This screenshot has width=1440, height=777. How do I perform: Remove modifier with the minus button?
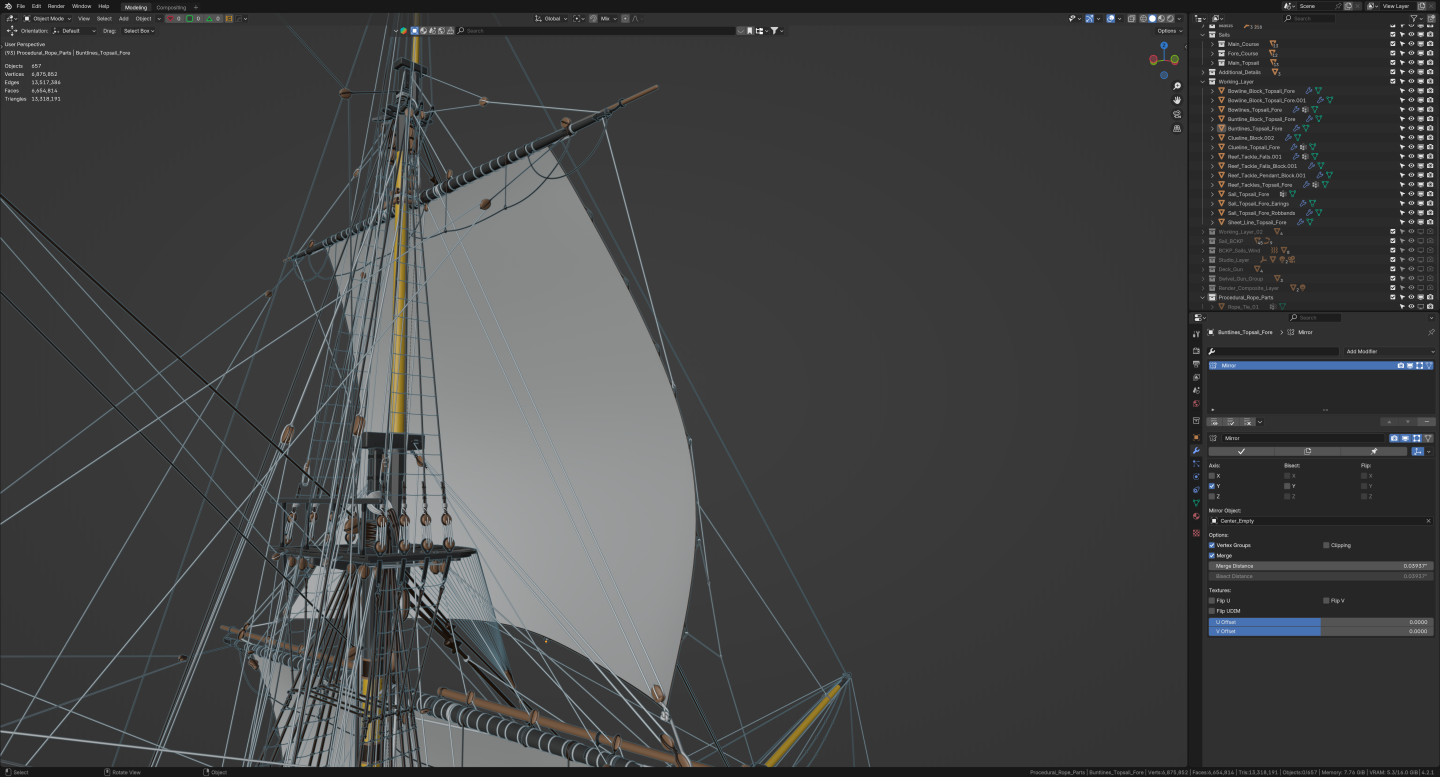(x=1427, y=422)
